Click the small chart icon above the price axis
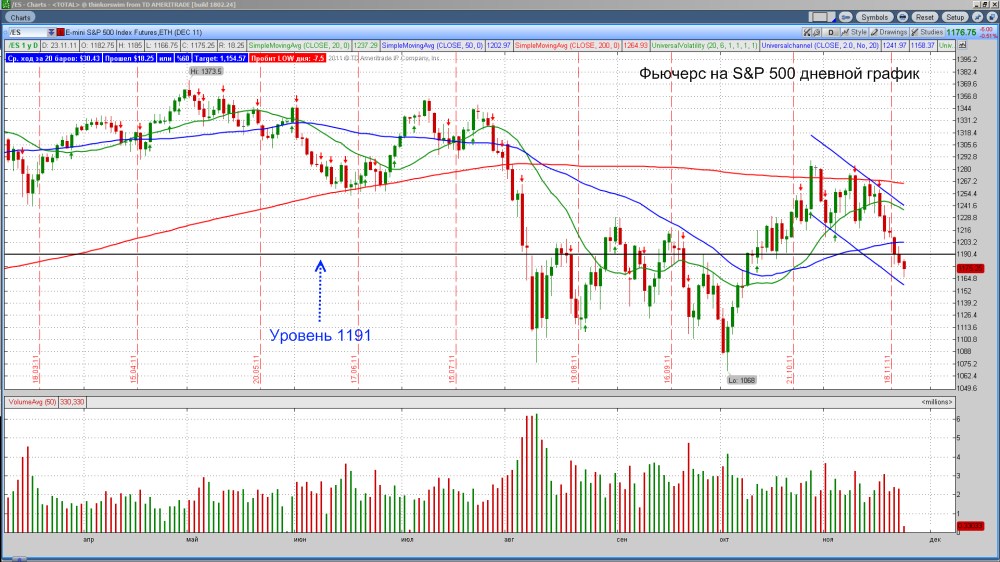 962,46
